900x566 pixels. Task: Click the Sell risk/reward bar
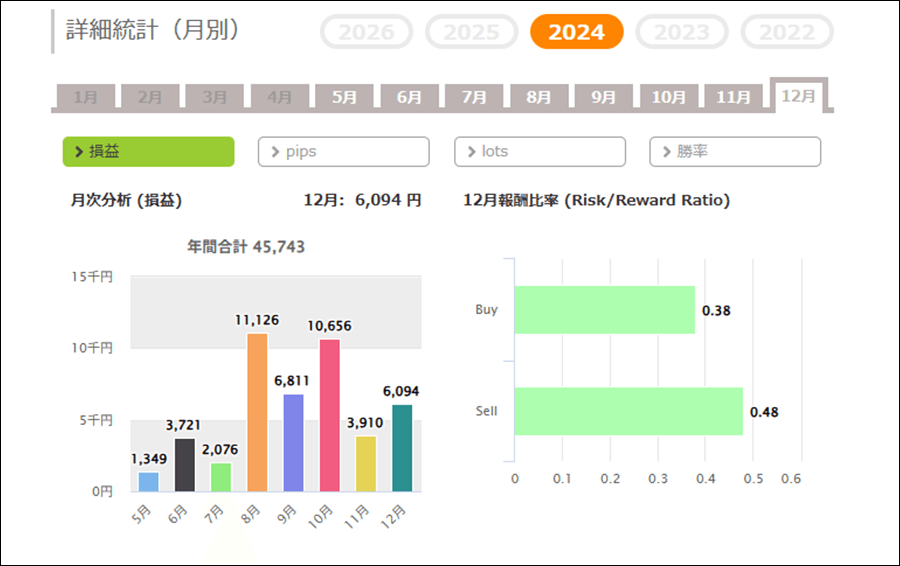(x=628, y=411)
